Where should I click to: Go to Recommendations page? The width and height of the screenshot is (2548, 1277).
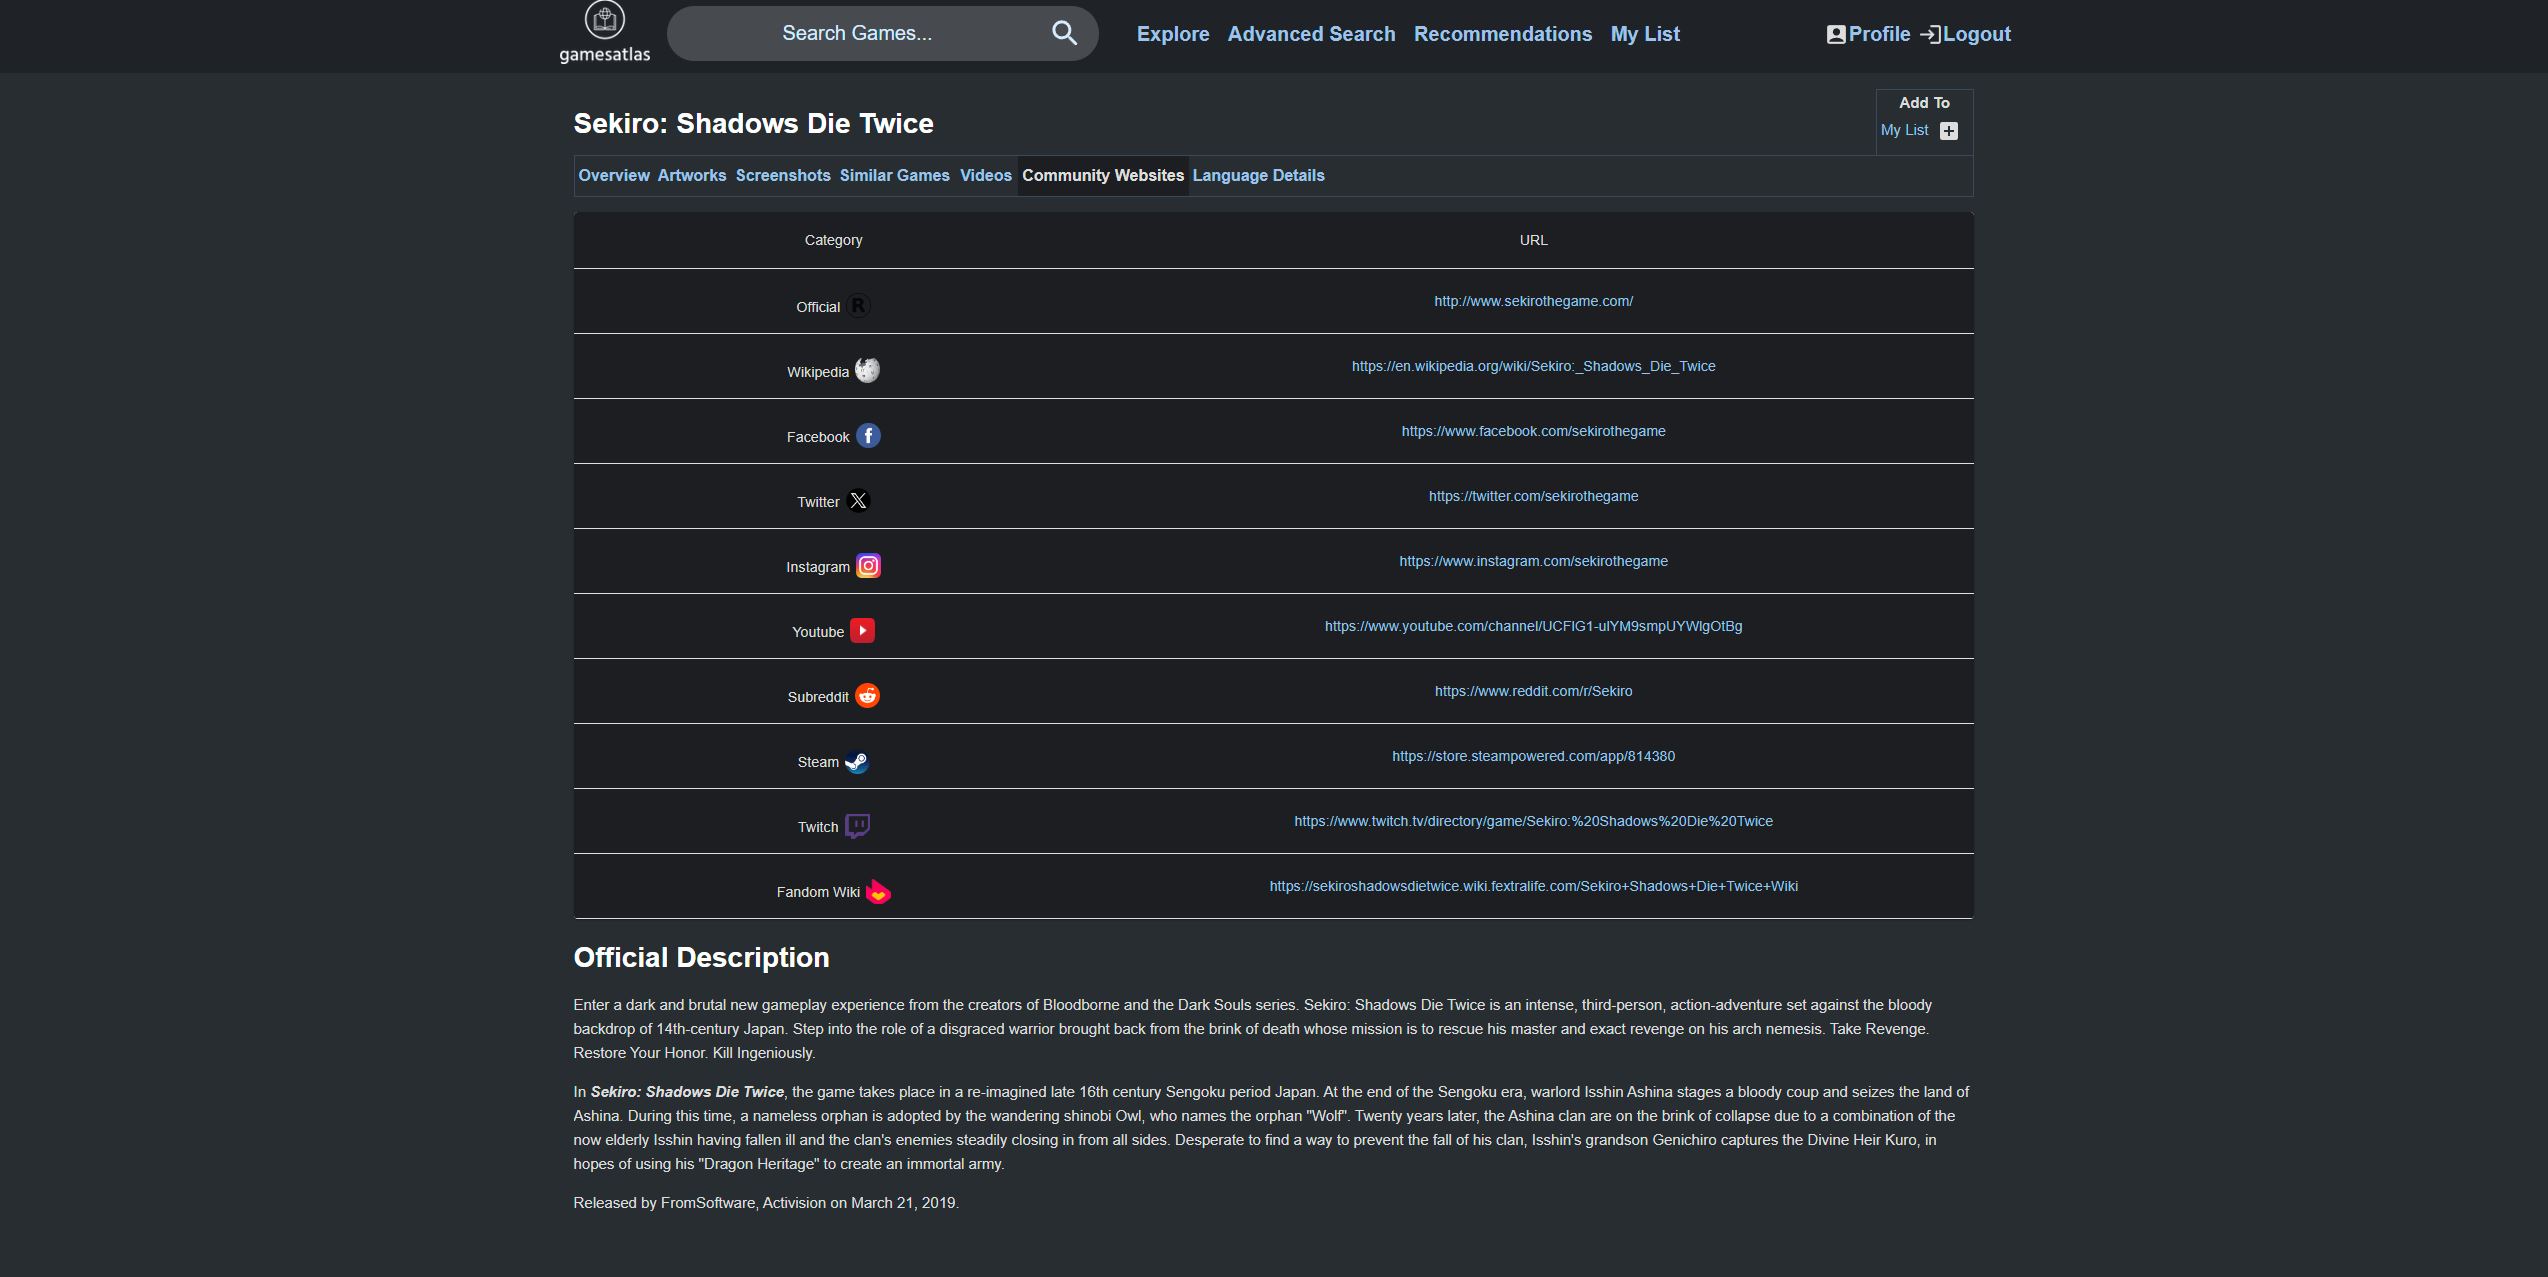click(1502, 34)
